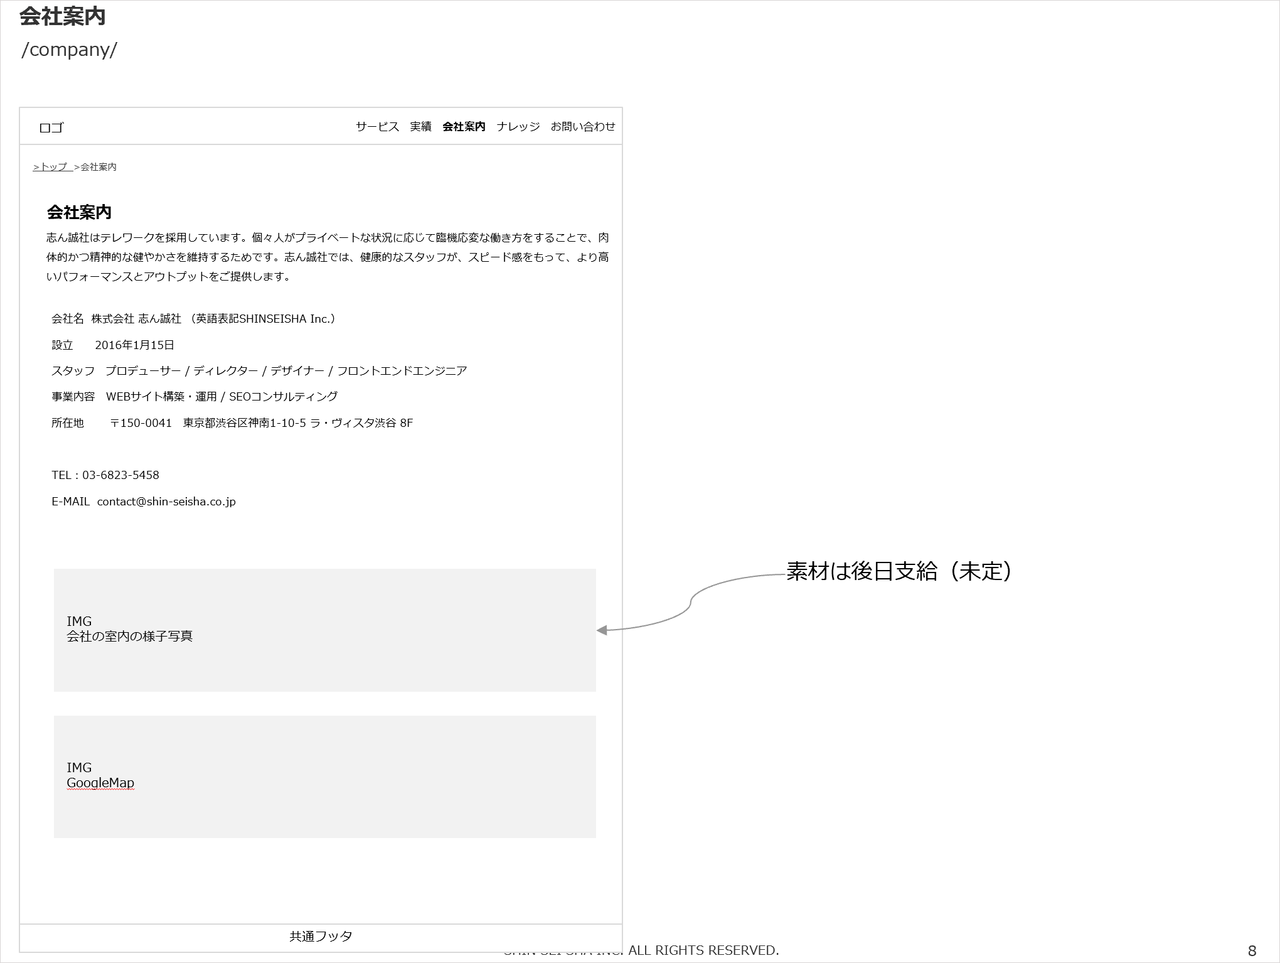Viewport: 1280px width, 963px height.
Task: Click the 会社名 株式会社 志ん誠社 row
Action: click(x=194, y=319)
